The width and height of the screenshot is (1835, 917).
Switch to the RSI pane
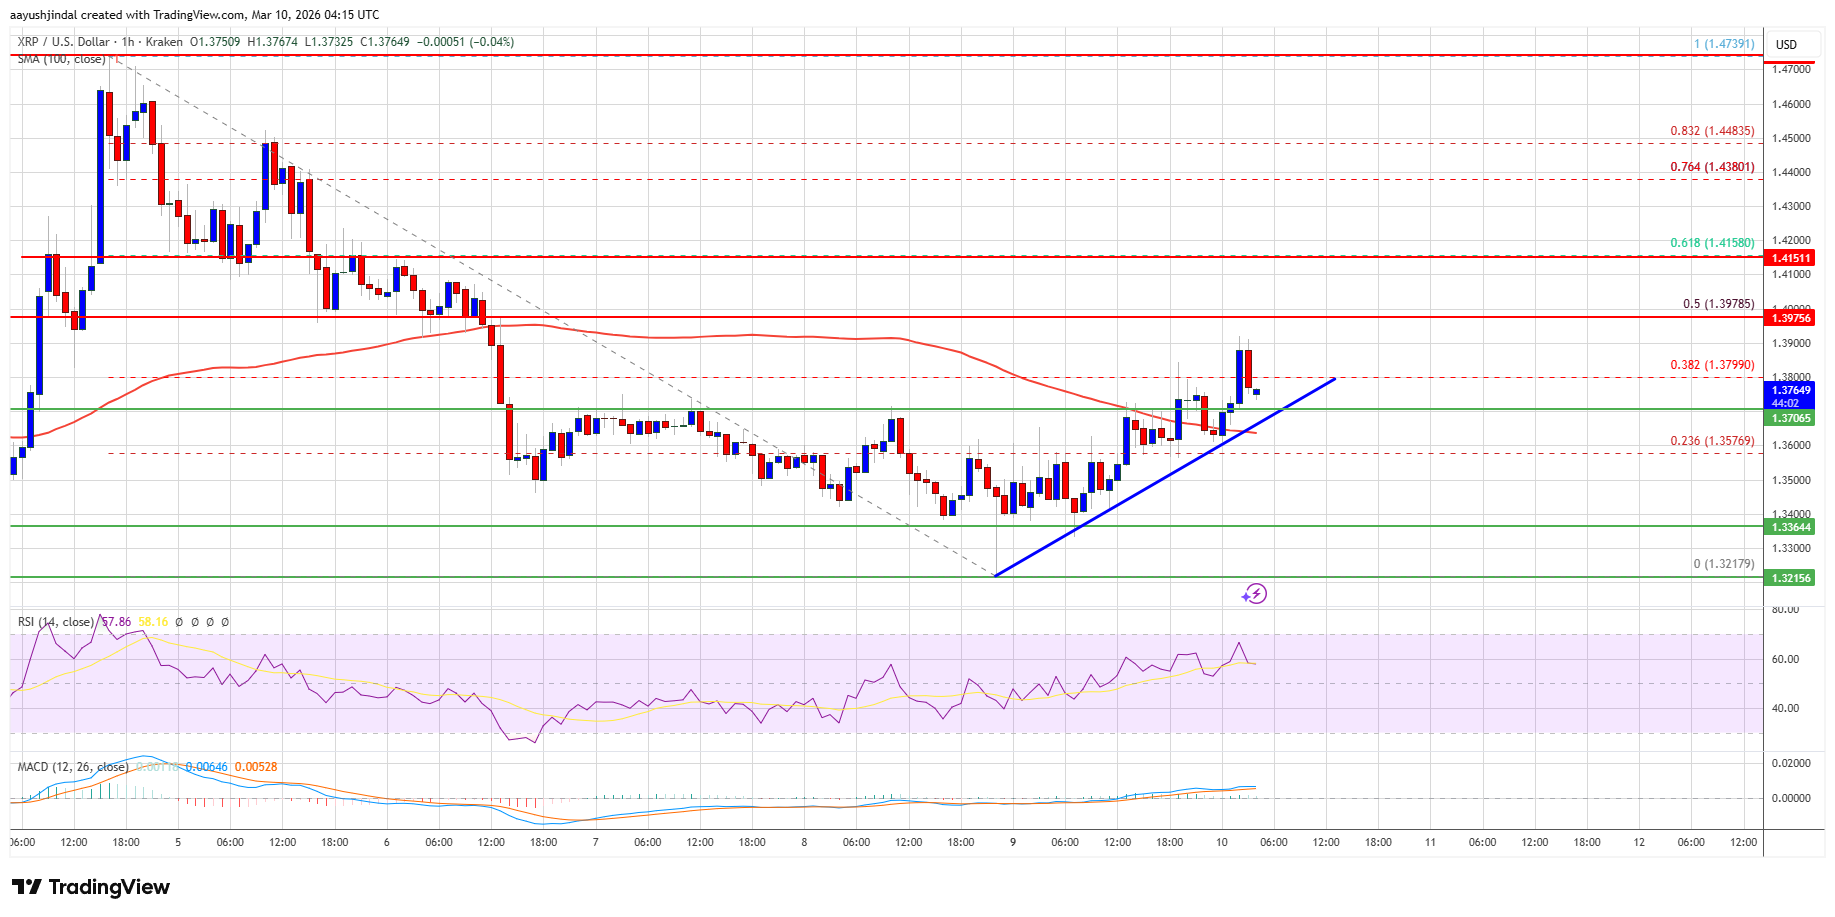pyautogui.click(x=900, y=680)
